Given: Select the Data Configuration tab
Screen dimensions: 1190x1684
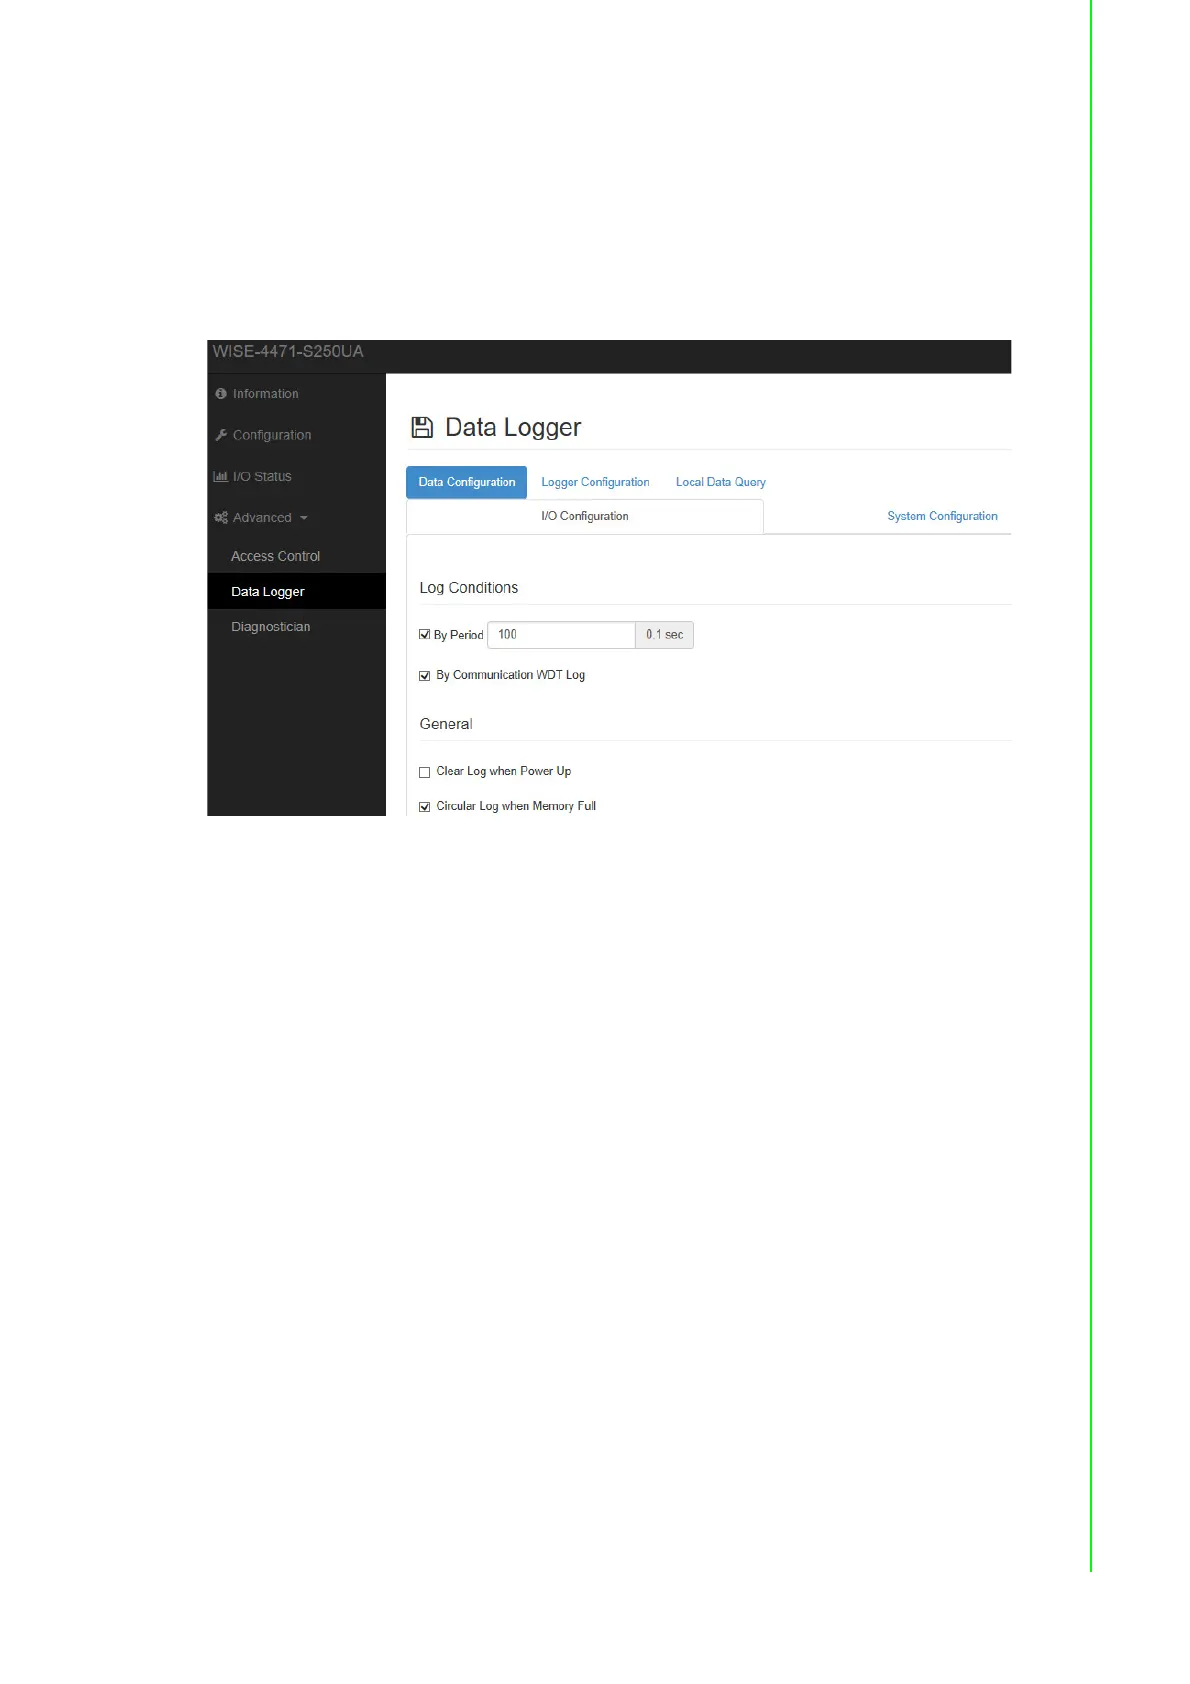Looking at the screenshot, I should (x=466, y=482).
